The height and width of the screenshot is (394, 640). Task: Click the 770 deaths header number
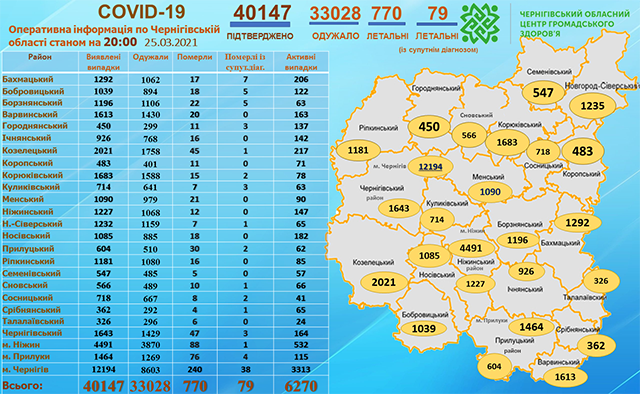click(x=386, y=13)
